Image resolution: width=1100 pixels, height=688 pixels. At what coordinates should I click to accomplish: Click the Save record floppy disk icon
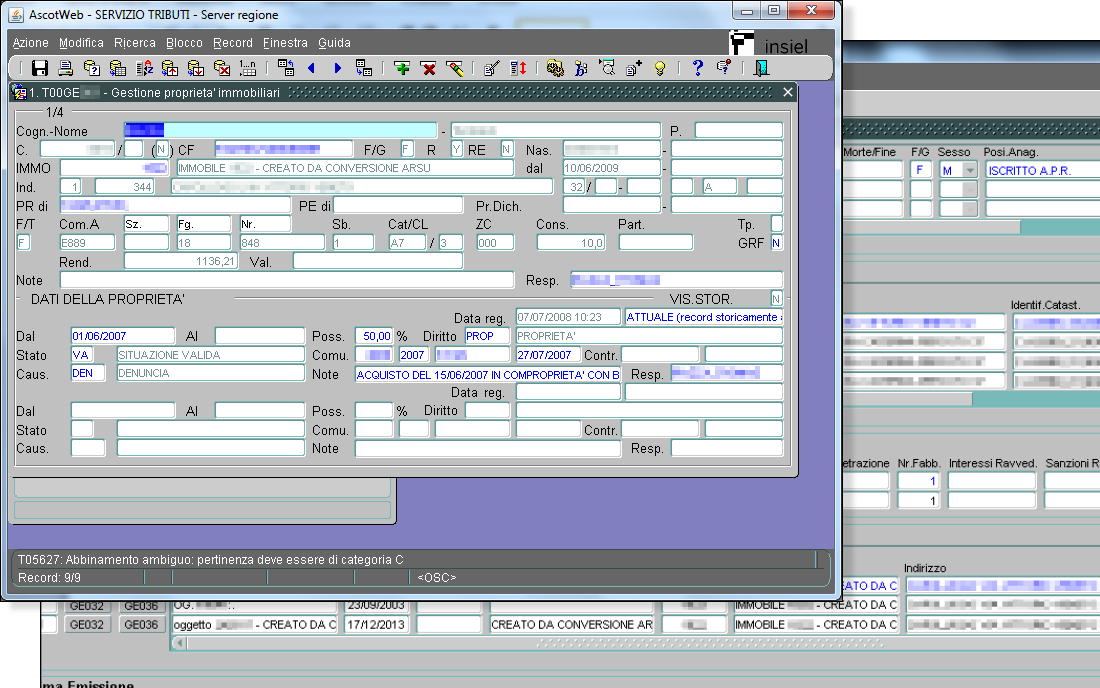pyautogui.click(x=38, y=68)
